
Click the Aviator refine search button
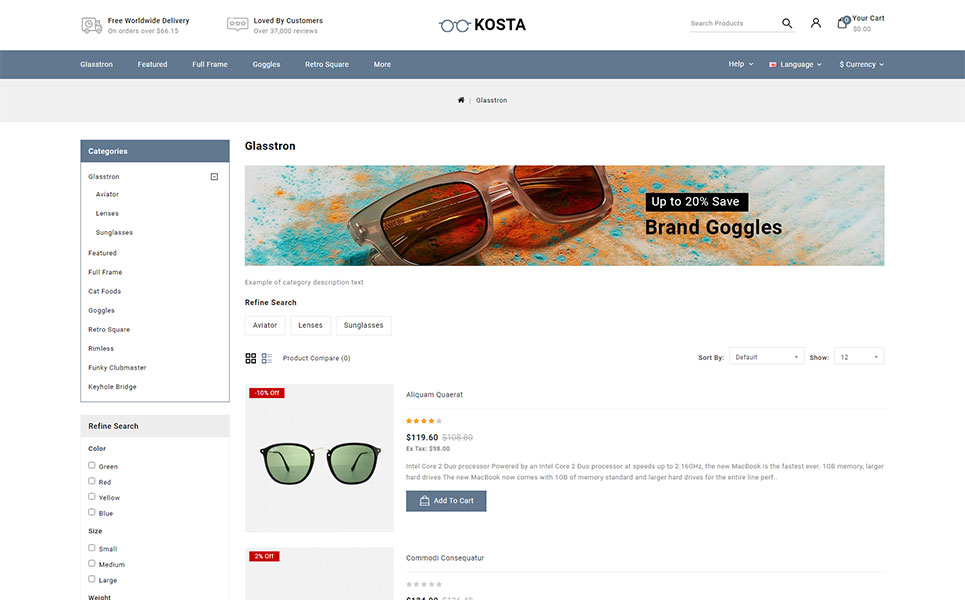(x=265, y=326)
